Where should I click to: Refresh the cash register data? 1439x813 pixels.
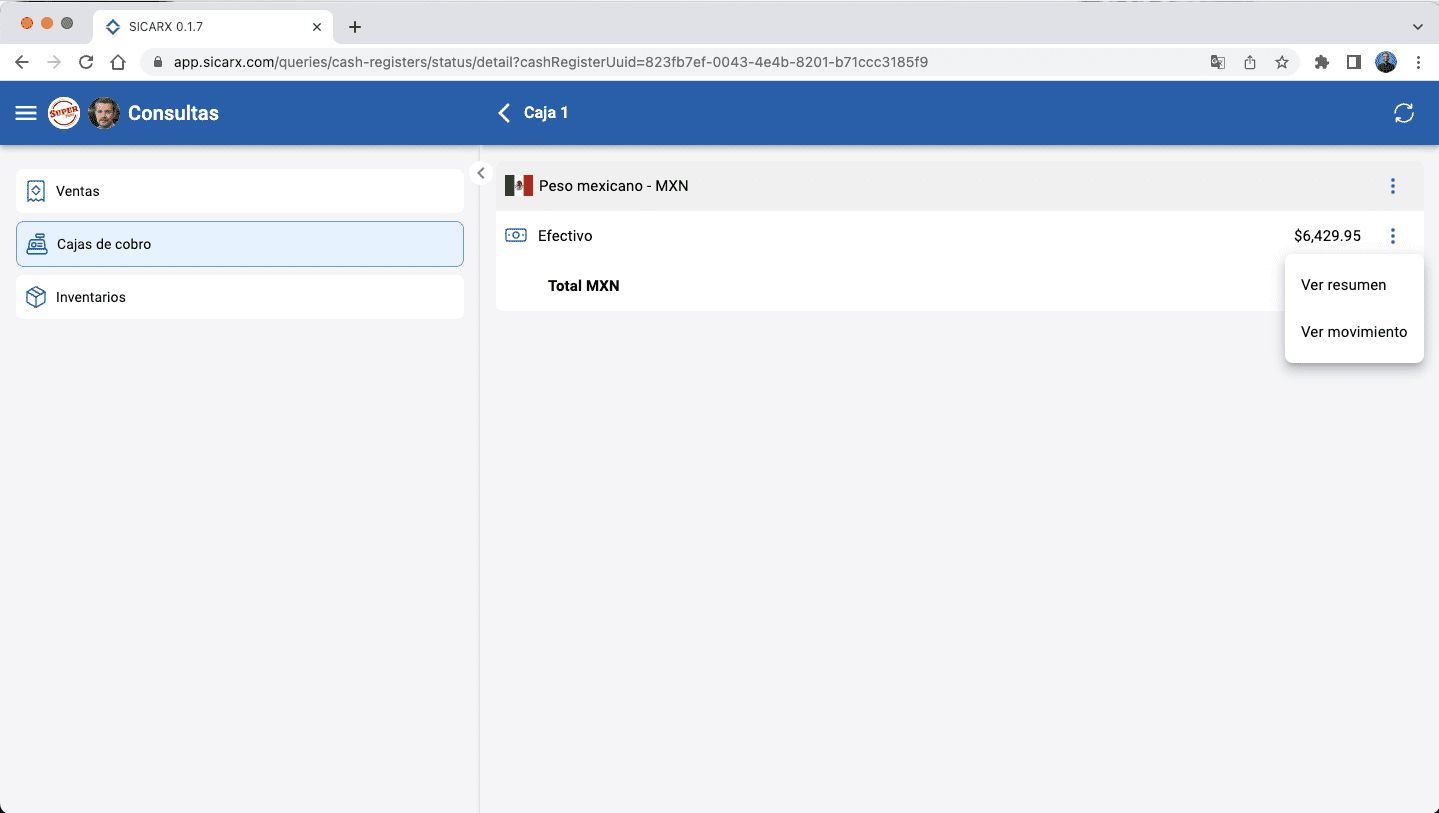pos(1404,113)
